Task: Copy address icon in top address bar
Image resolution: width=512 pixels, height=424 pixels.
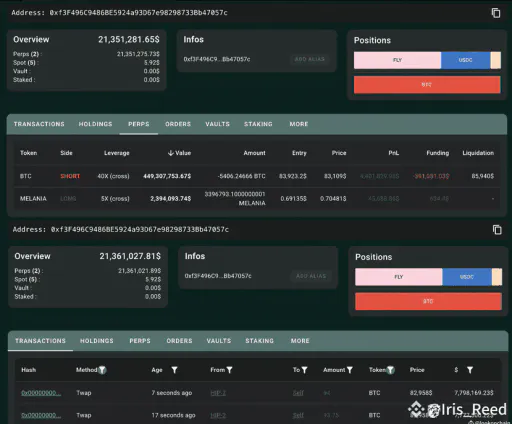Action: tap(496, 13)
